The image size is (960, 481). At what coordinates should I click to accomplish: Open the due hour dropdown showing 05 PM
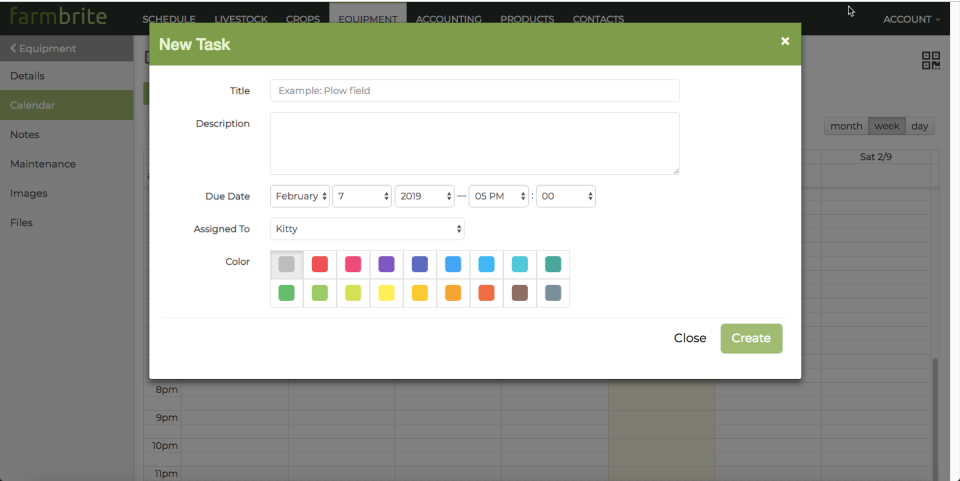498,197
